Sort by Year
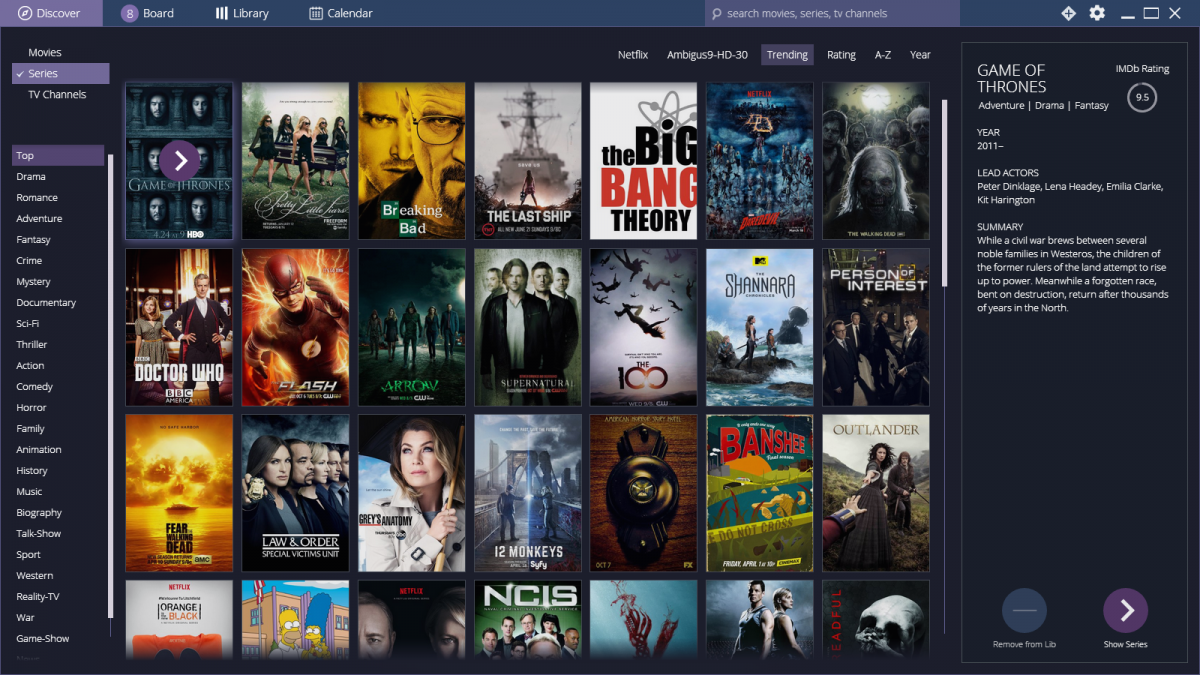The width and height of the screenshot is (1200, 675). pos(920,55)
